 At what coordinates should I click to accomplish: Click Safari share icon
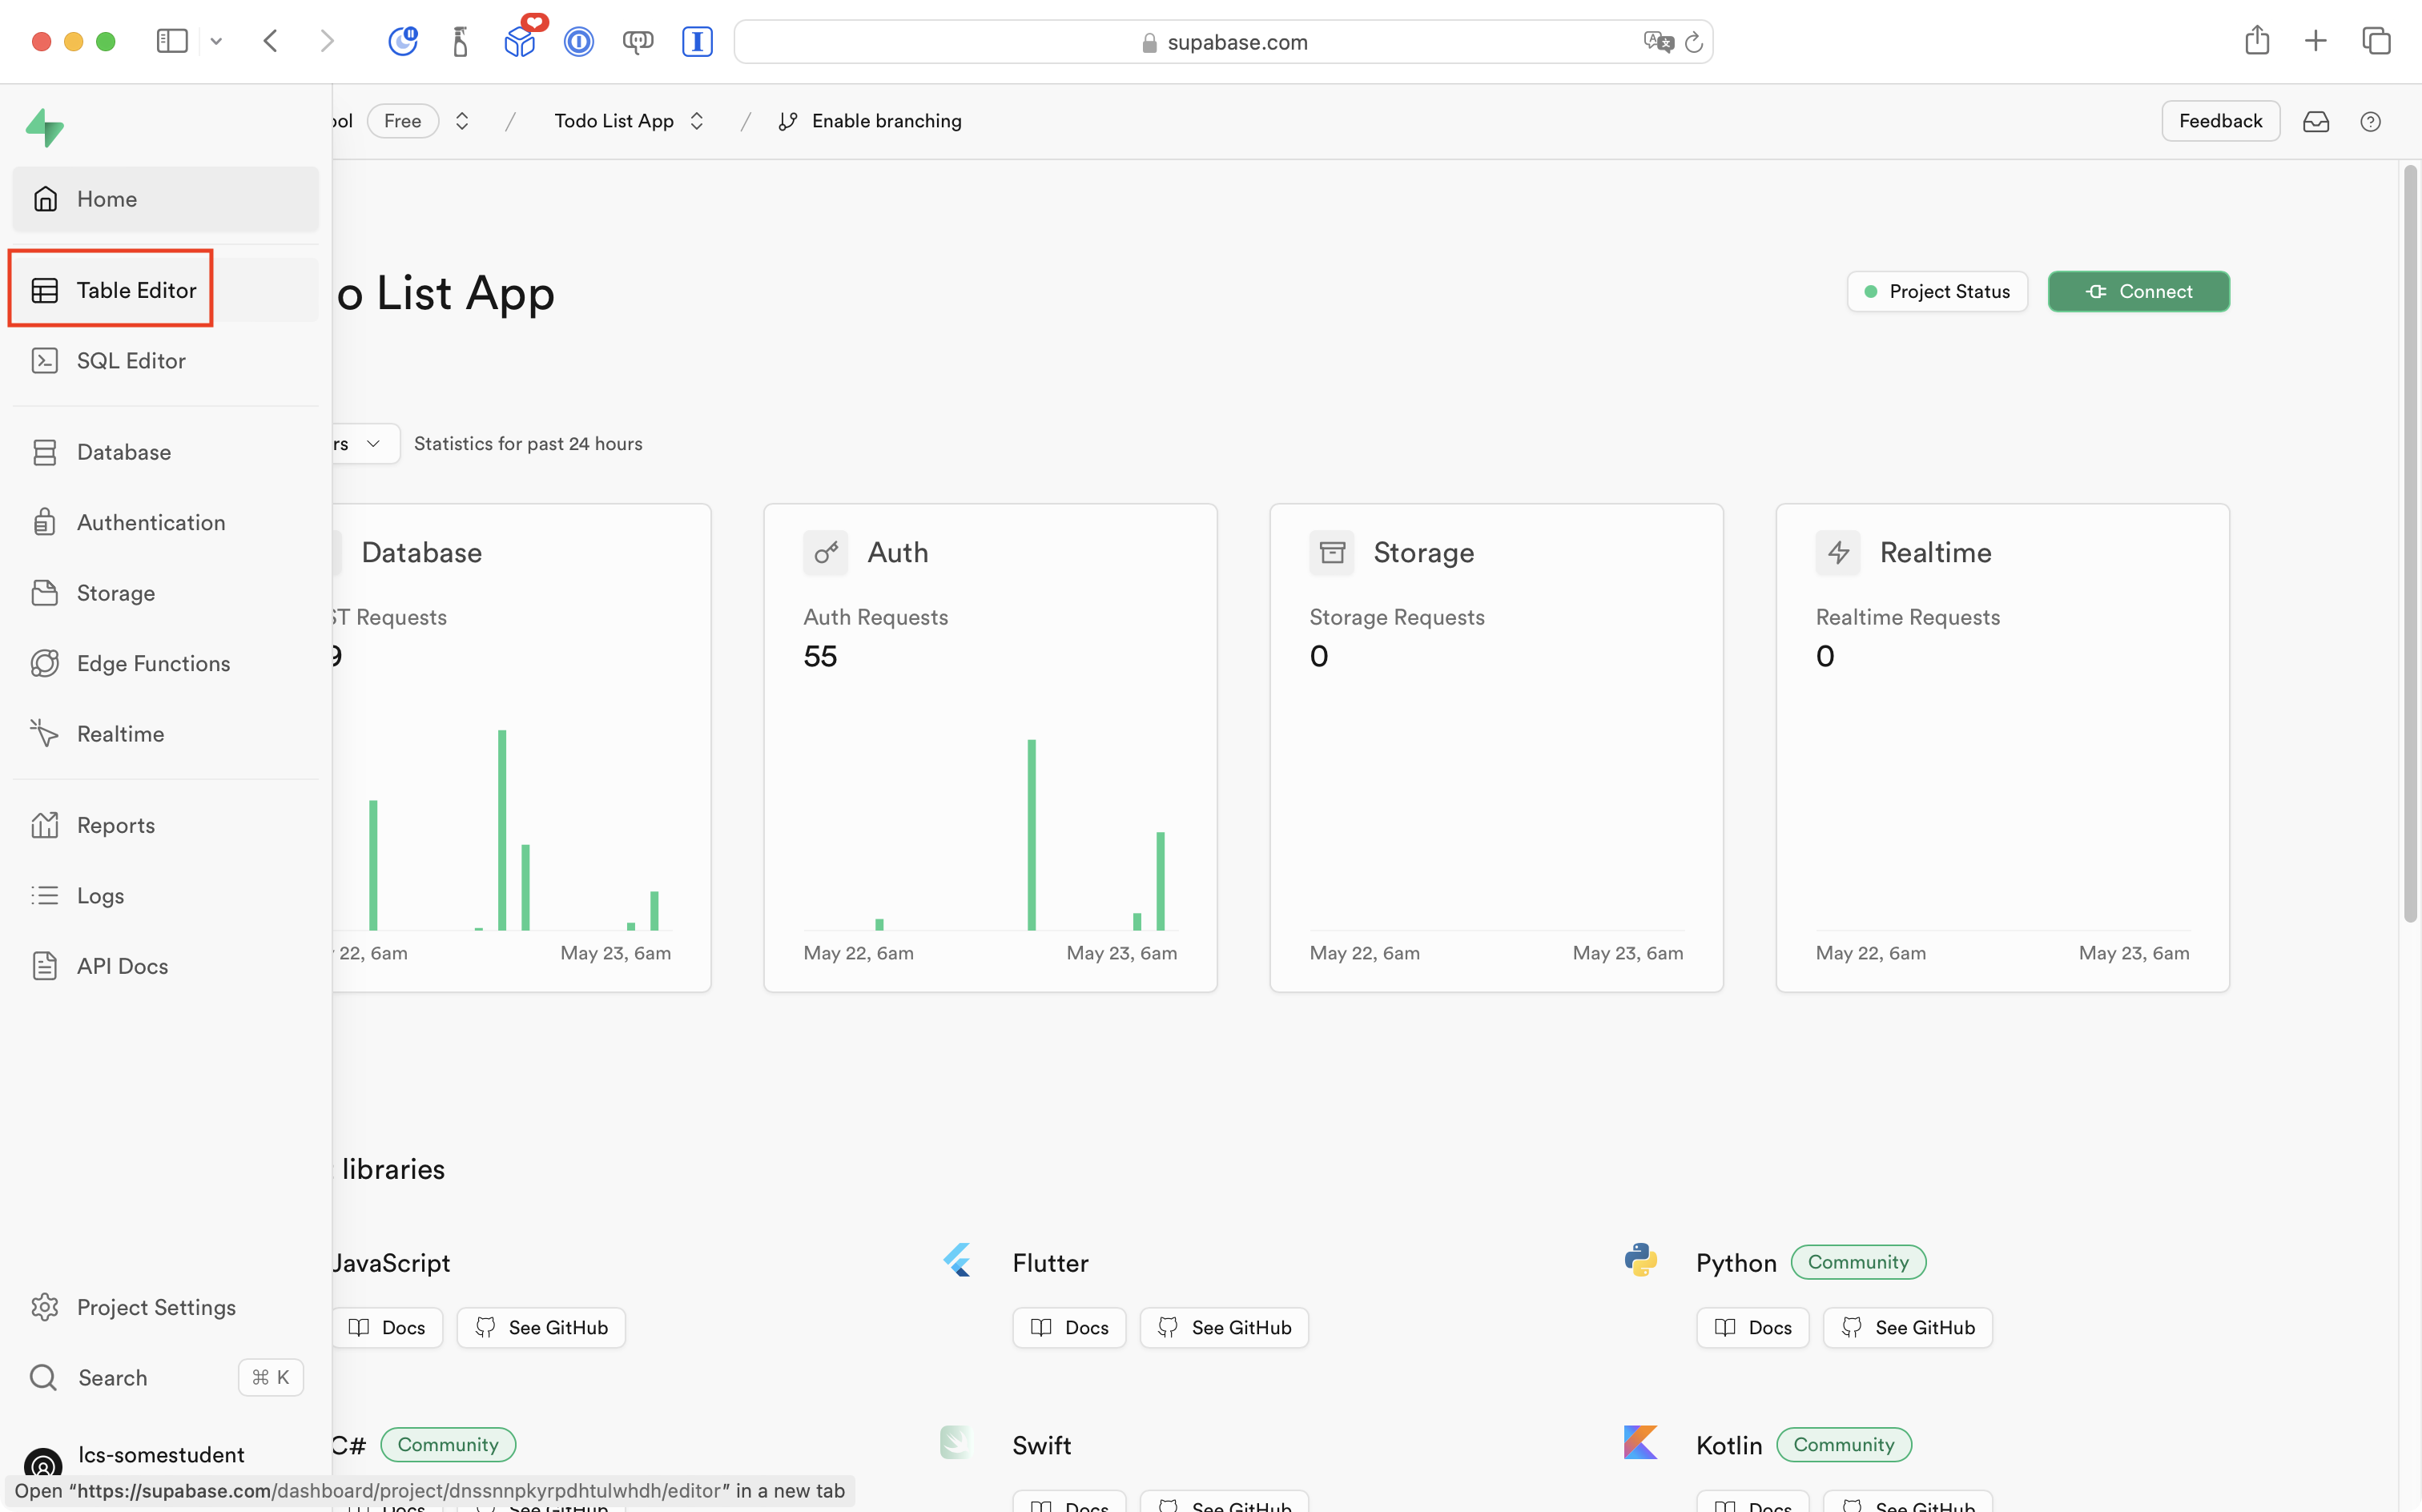2257,41
